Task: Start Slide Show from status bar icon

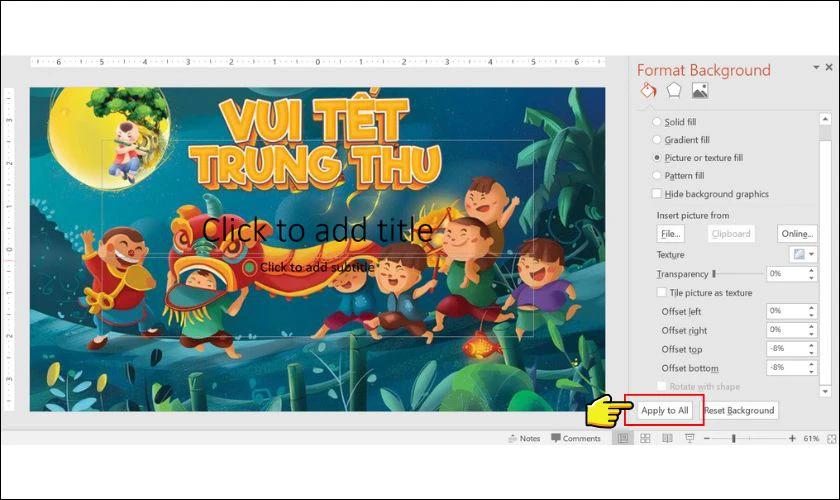Action: pos(689,438)
